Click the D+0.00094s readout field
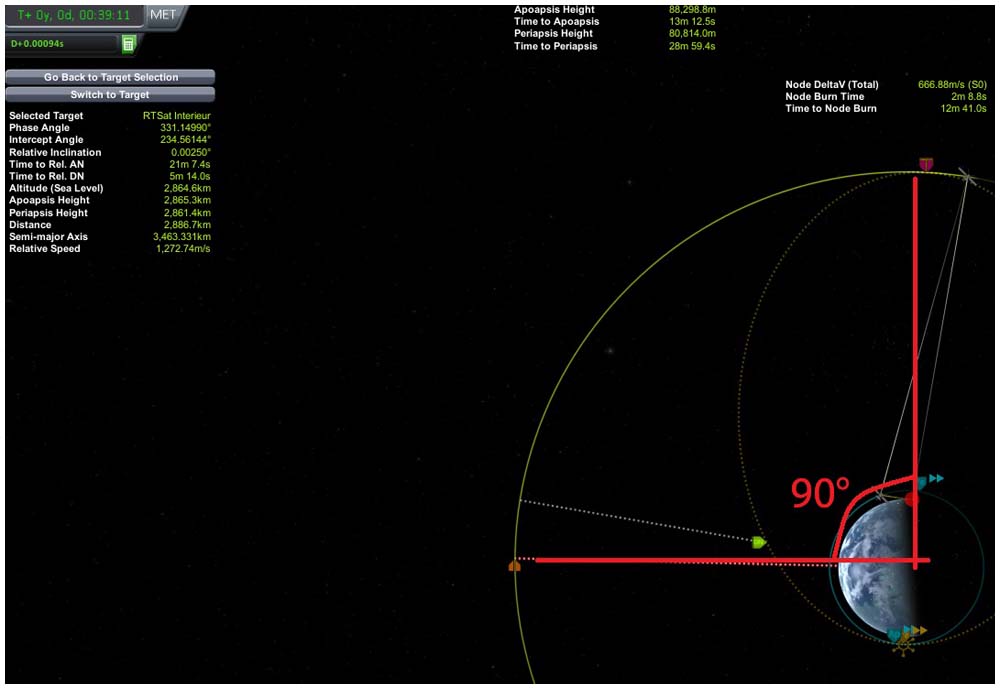Screen dimensions: 1000x689 click(x=63, y=44)
